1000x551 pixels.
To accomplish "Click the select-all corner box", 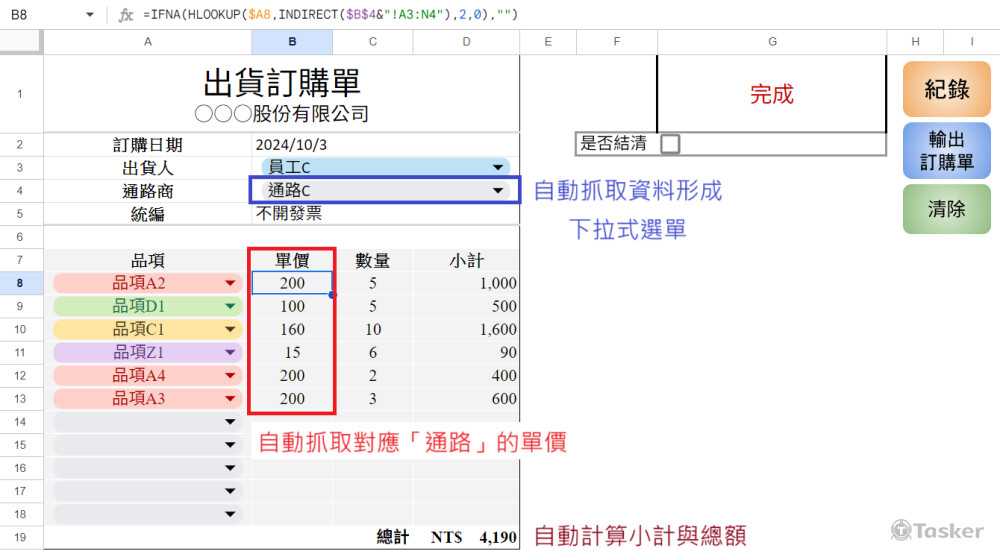I will point(20,41).
